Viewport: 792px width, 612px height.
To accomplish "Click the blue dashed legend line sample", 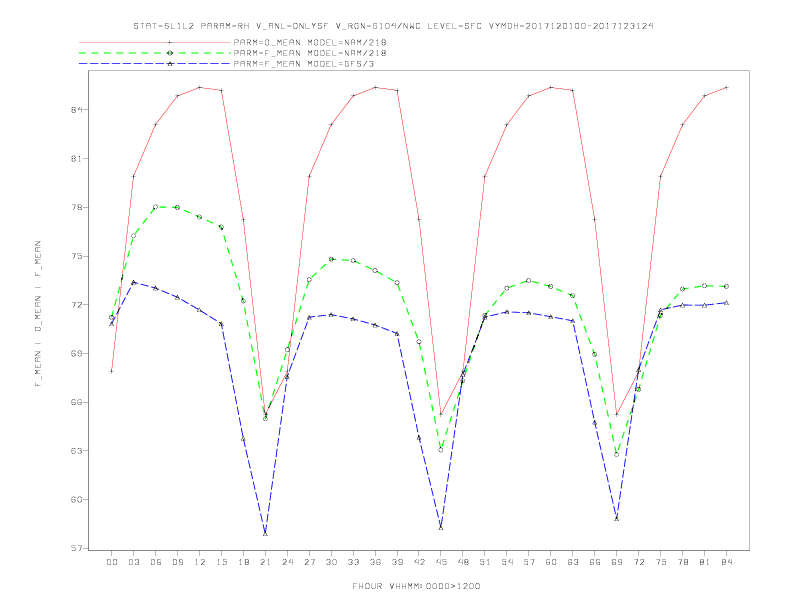I will [x=155, y=64].
